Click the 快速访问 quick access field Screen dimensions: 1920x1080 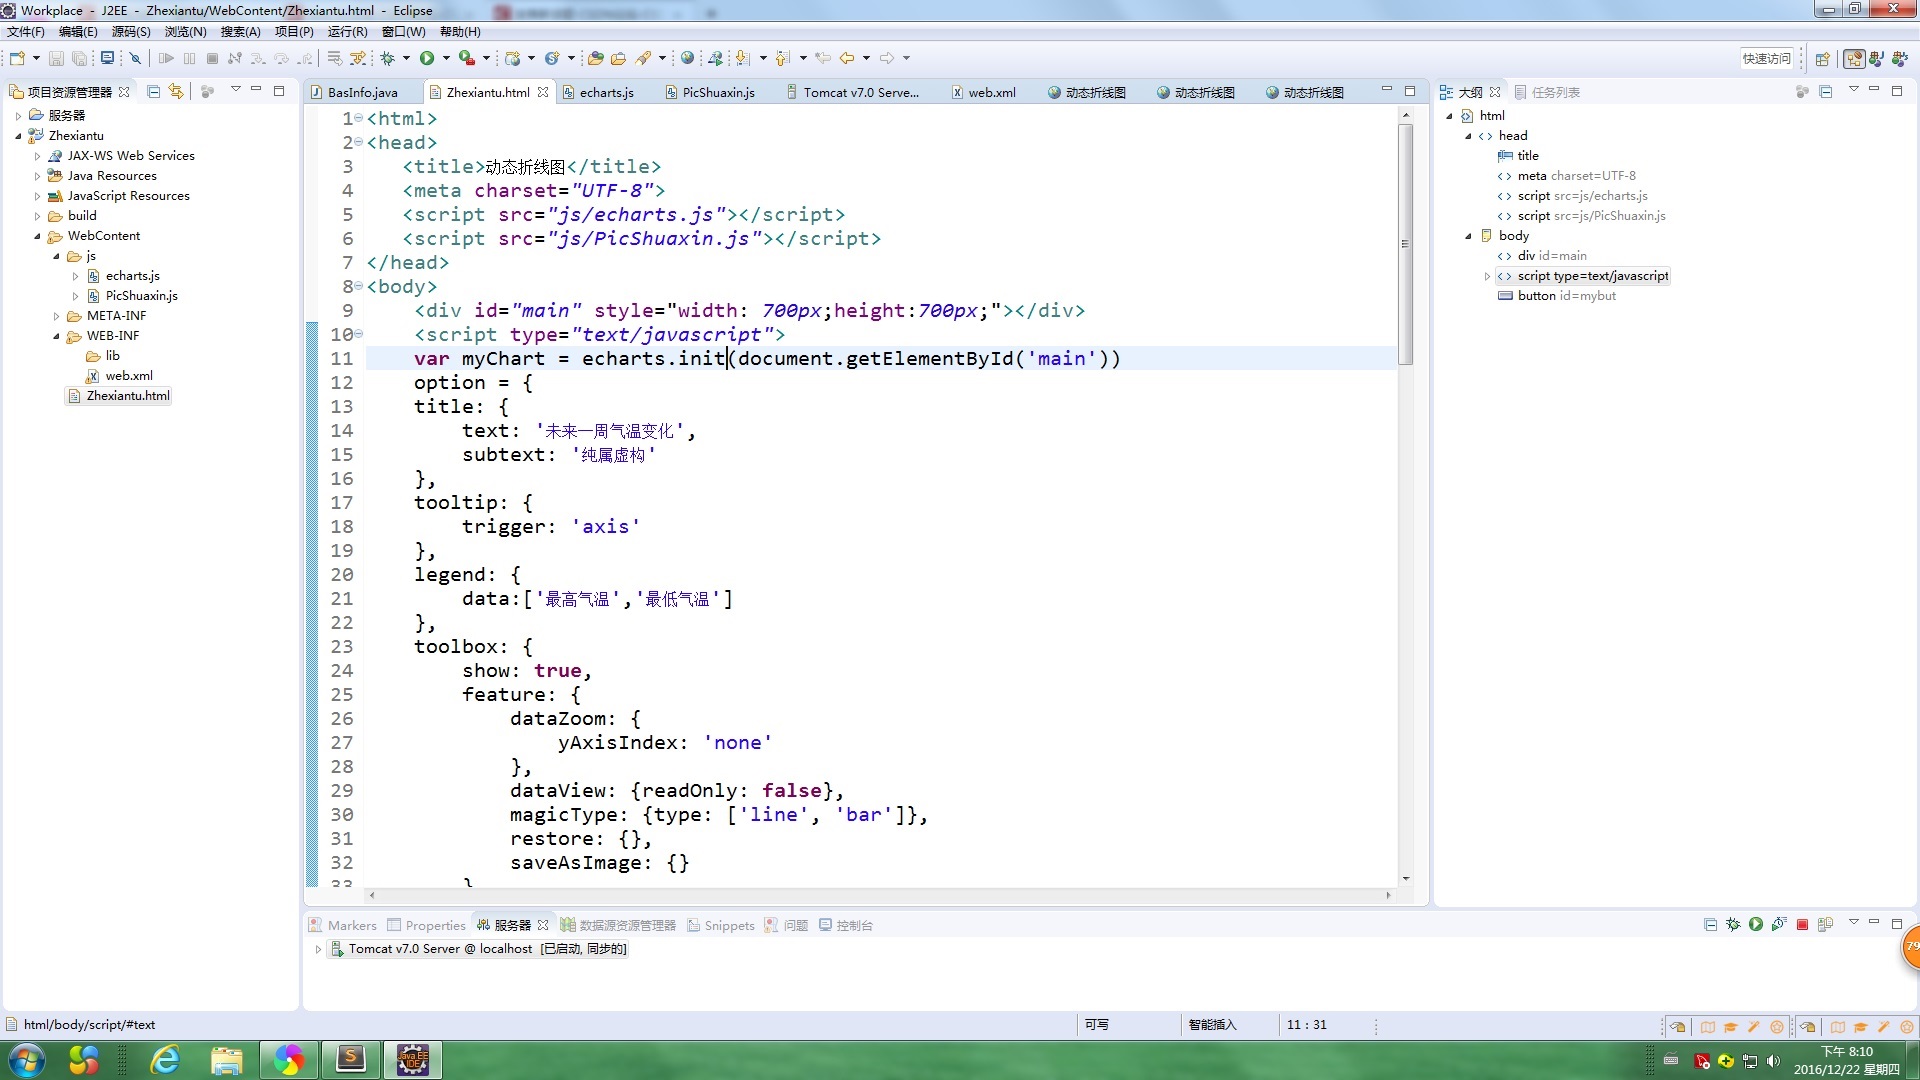pyautogui.click(x=1767, y=58)
